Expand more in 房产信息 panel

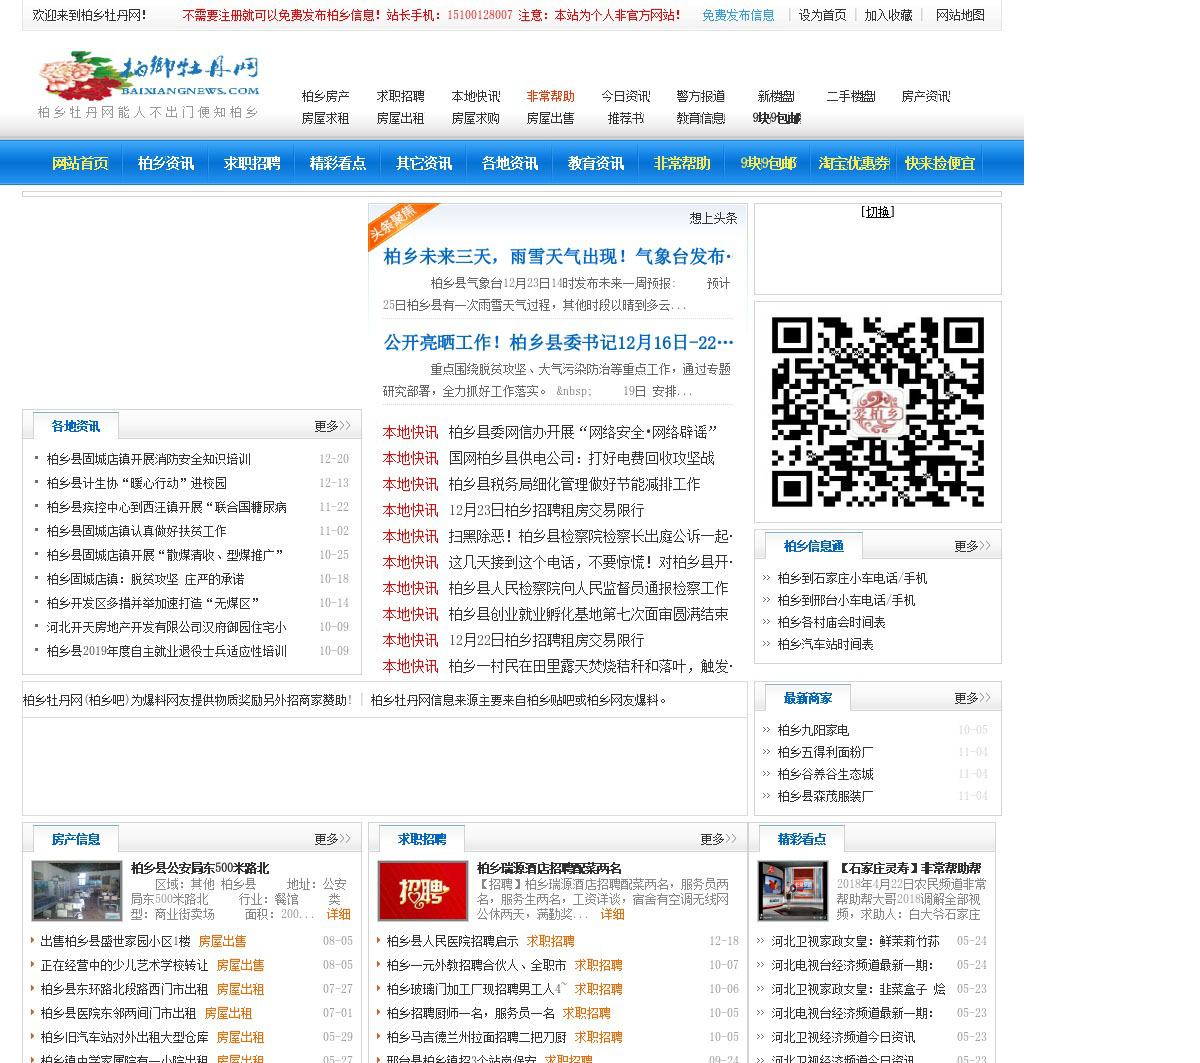click(x=332, y=839)
